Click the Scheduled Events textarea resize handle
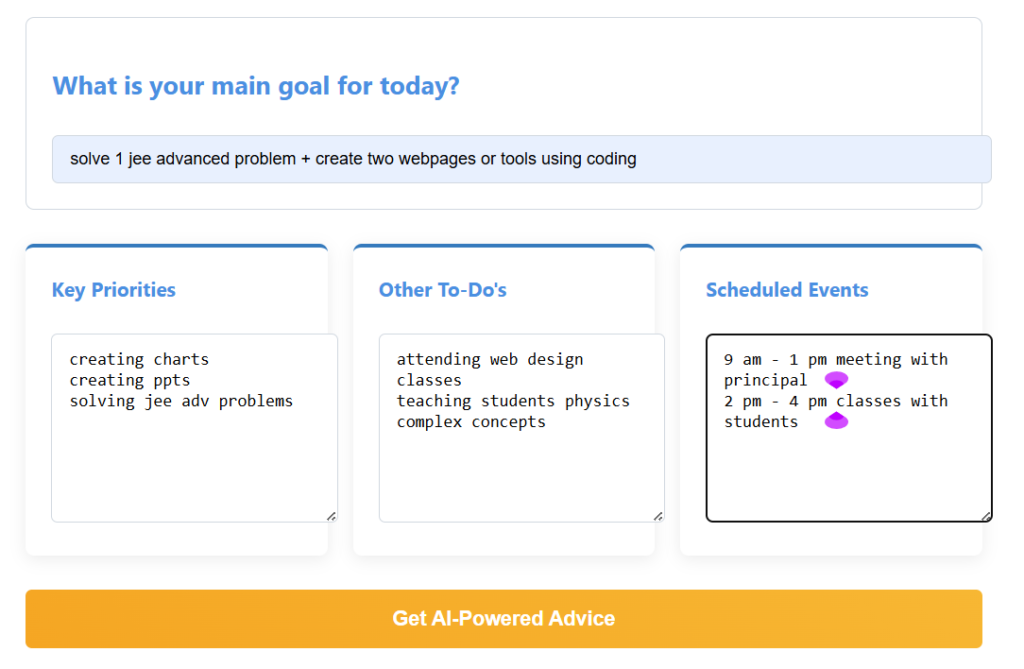 click(x=986, y=516)
